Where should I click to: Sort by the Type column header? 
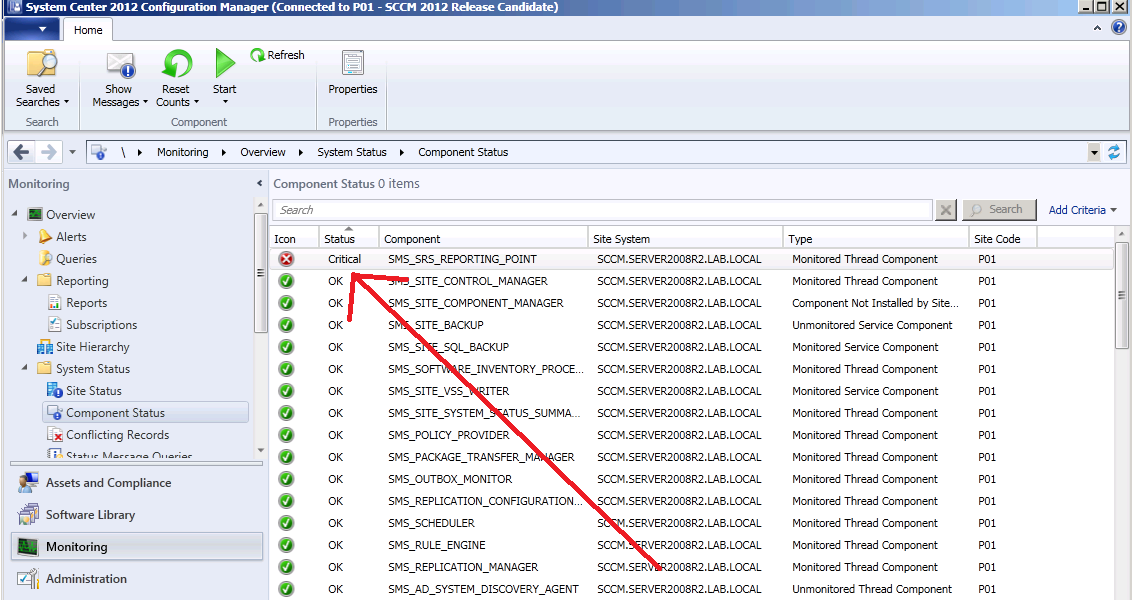pos(876,238)
